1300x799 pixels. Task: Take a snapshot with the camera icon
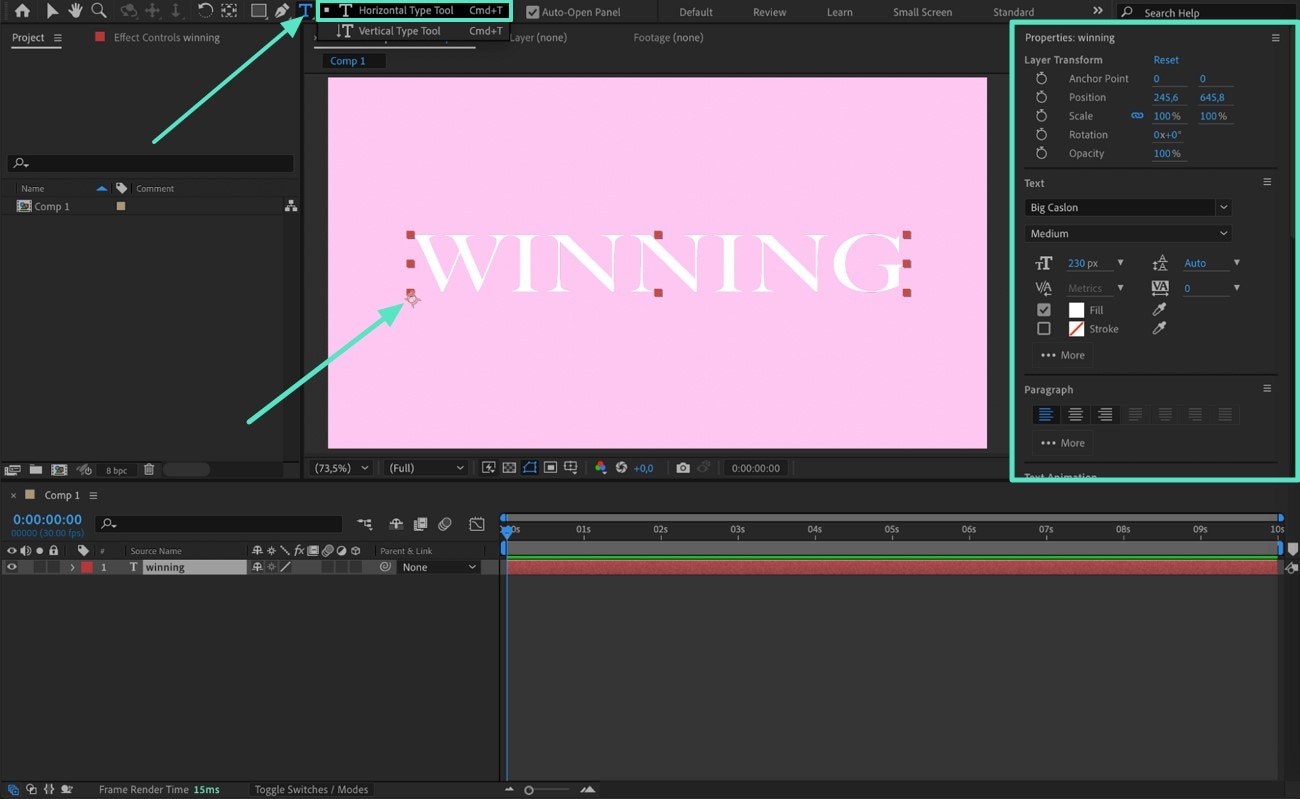pos(683,467)
